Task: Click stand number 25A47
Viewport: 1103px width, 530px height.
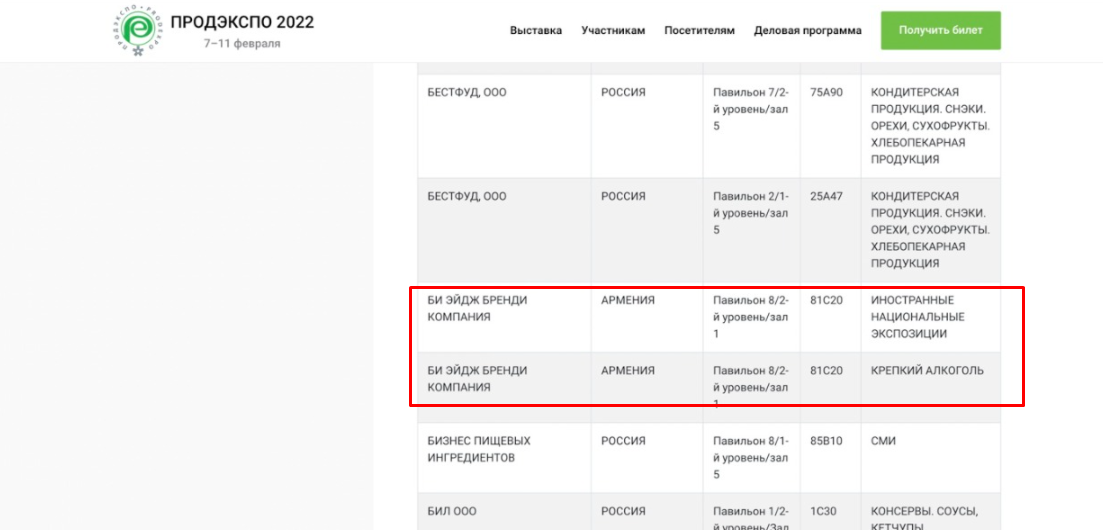Action: tap(826, 196)
